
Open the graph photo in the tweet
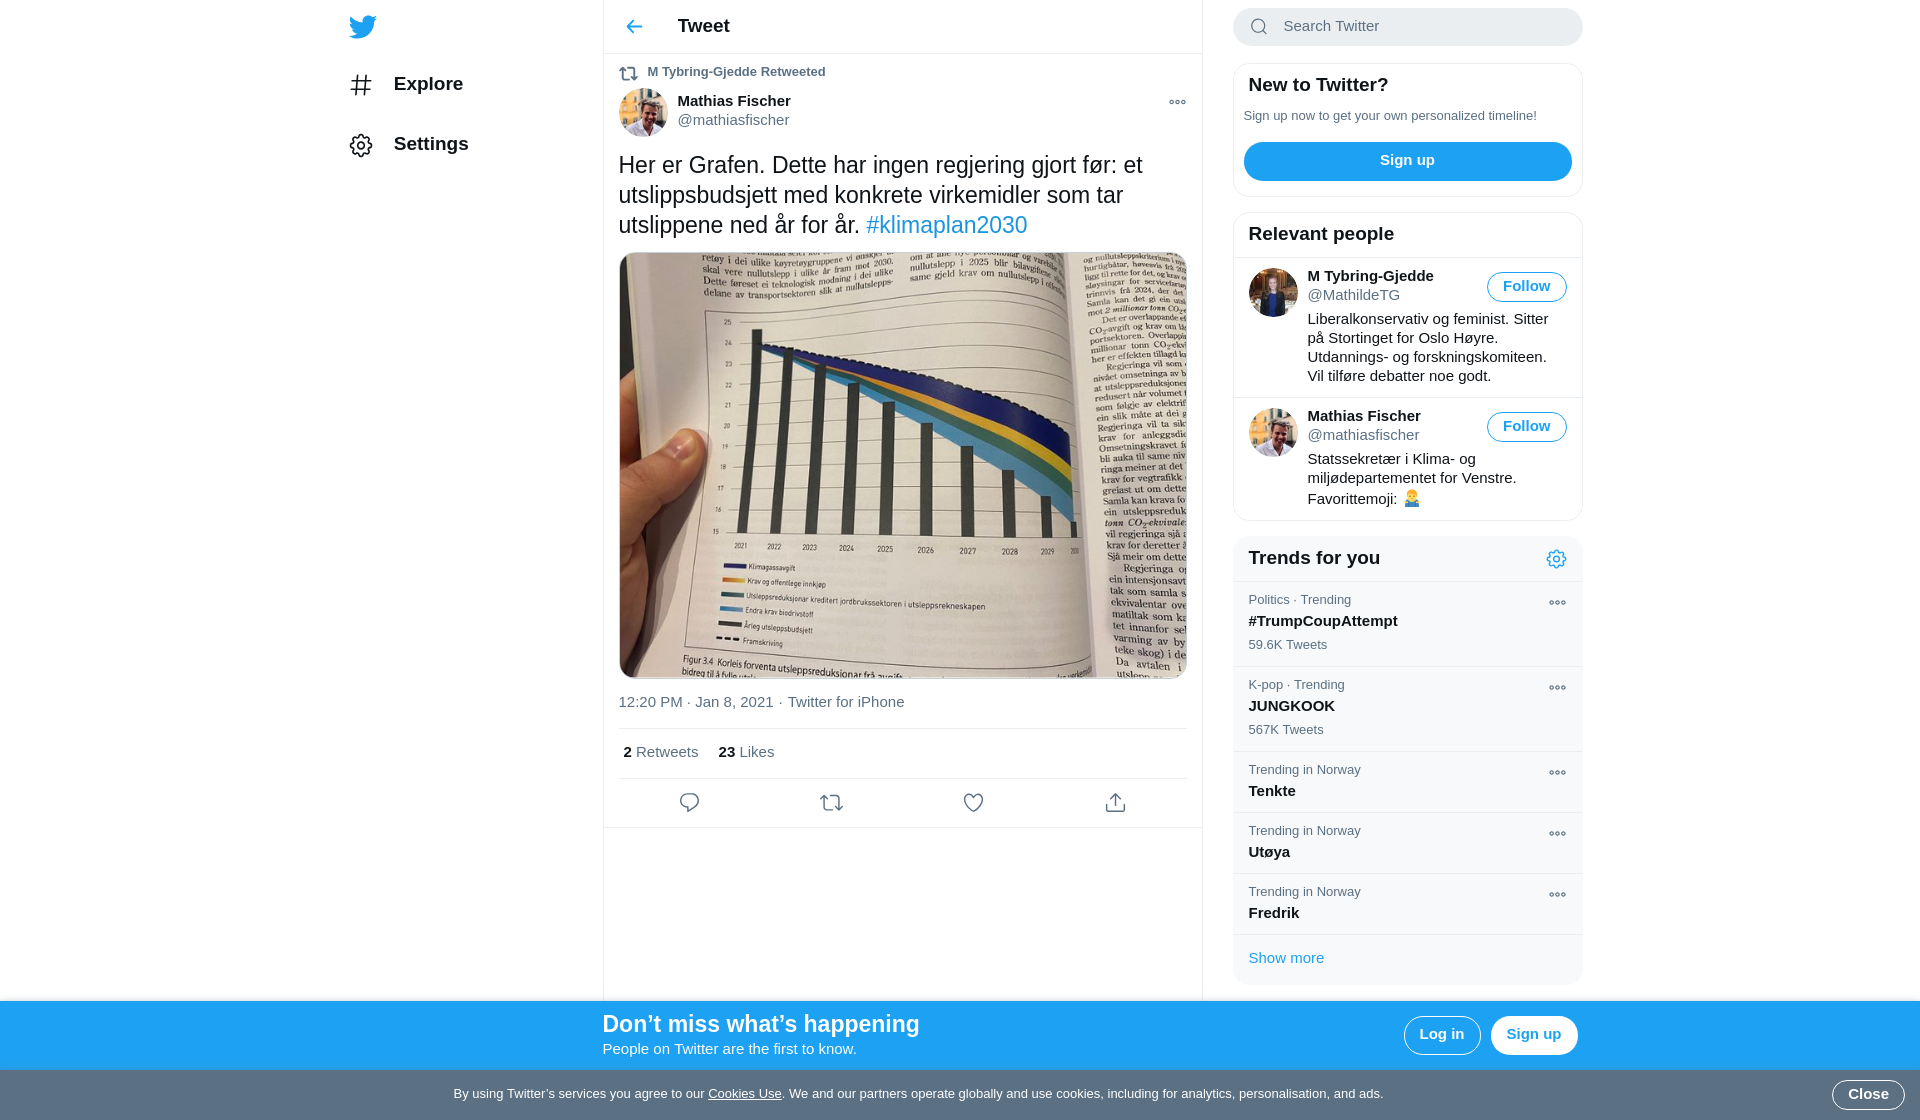tap(902, 465)
